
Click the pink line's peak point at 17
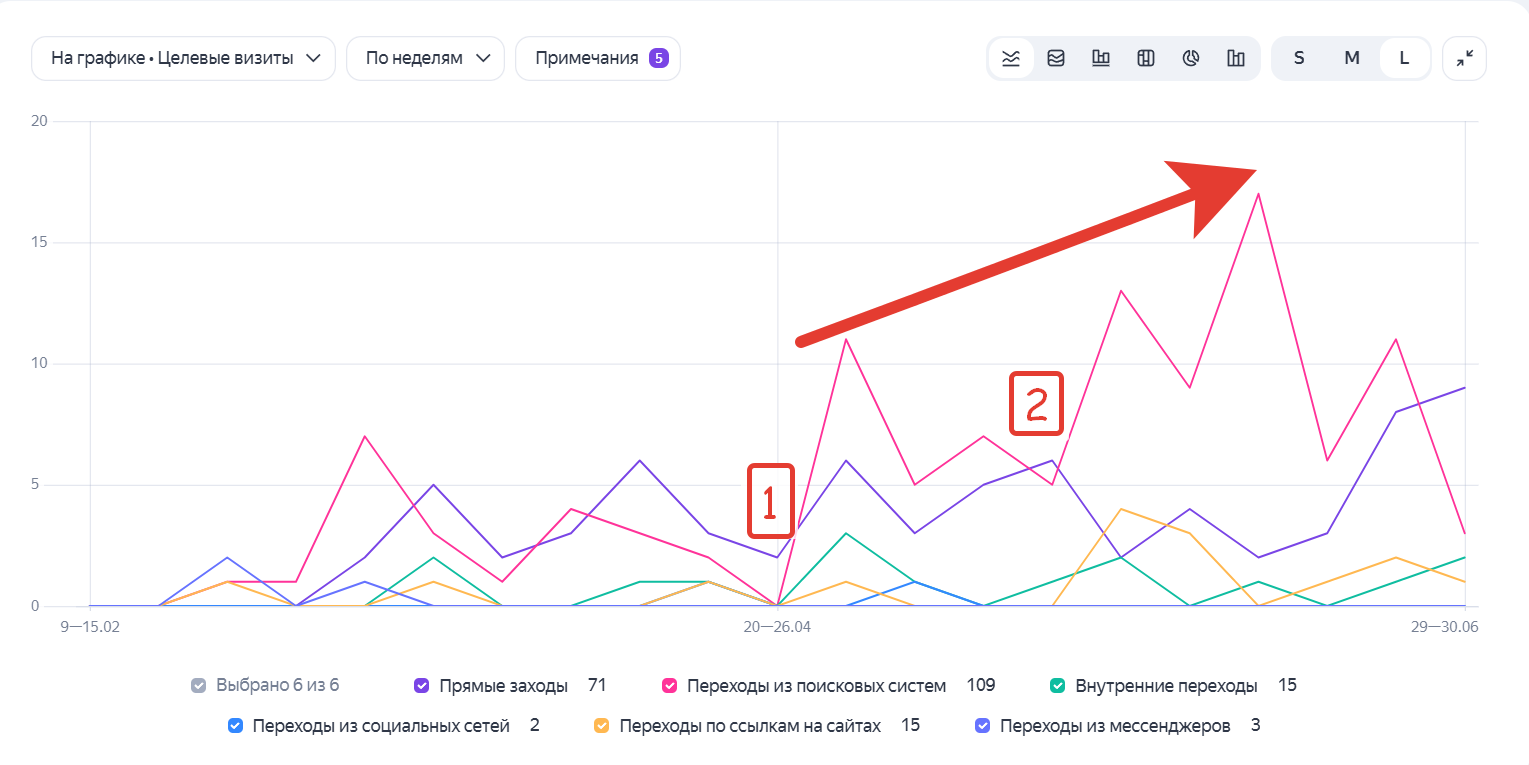(1258, 194)
